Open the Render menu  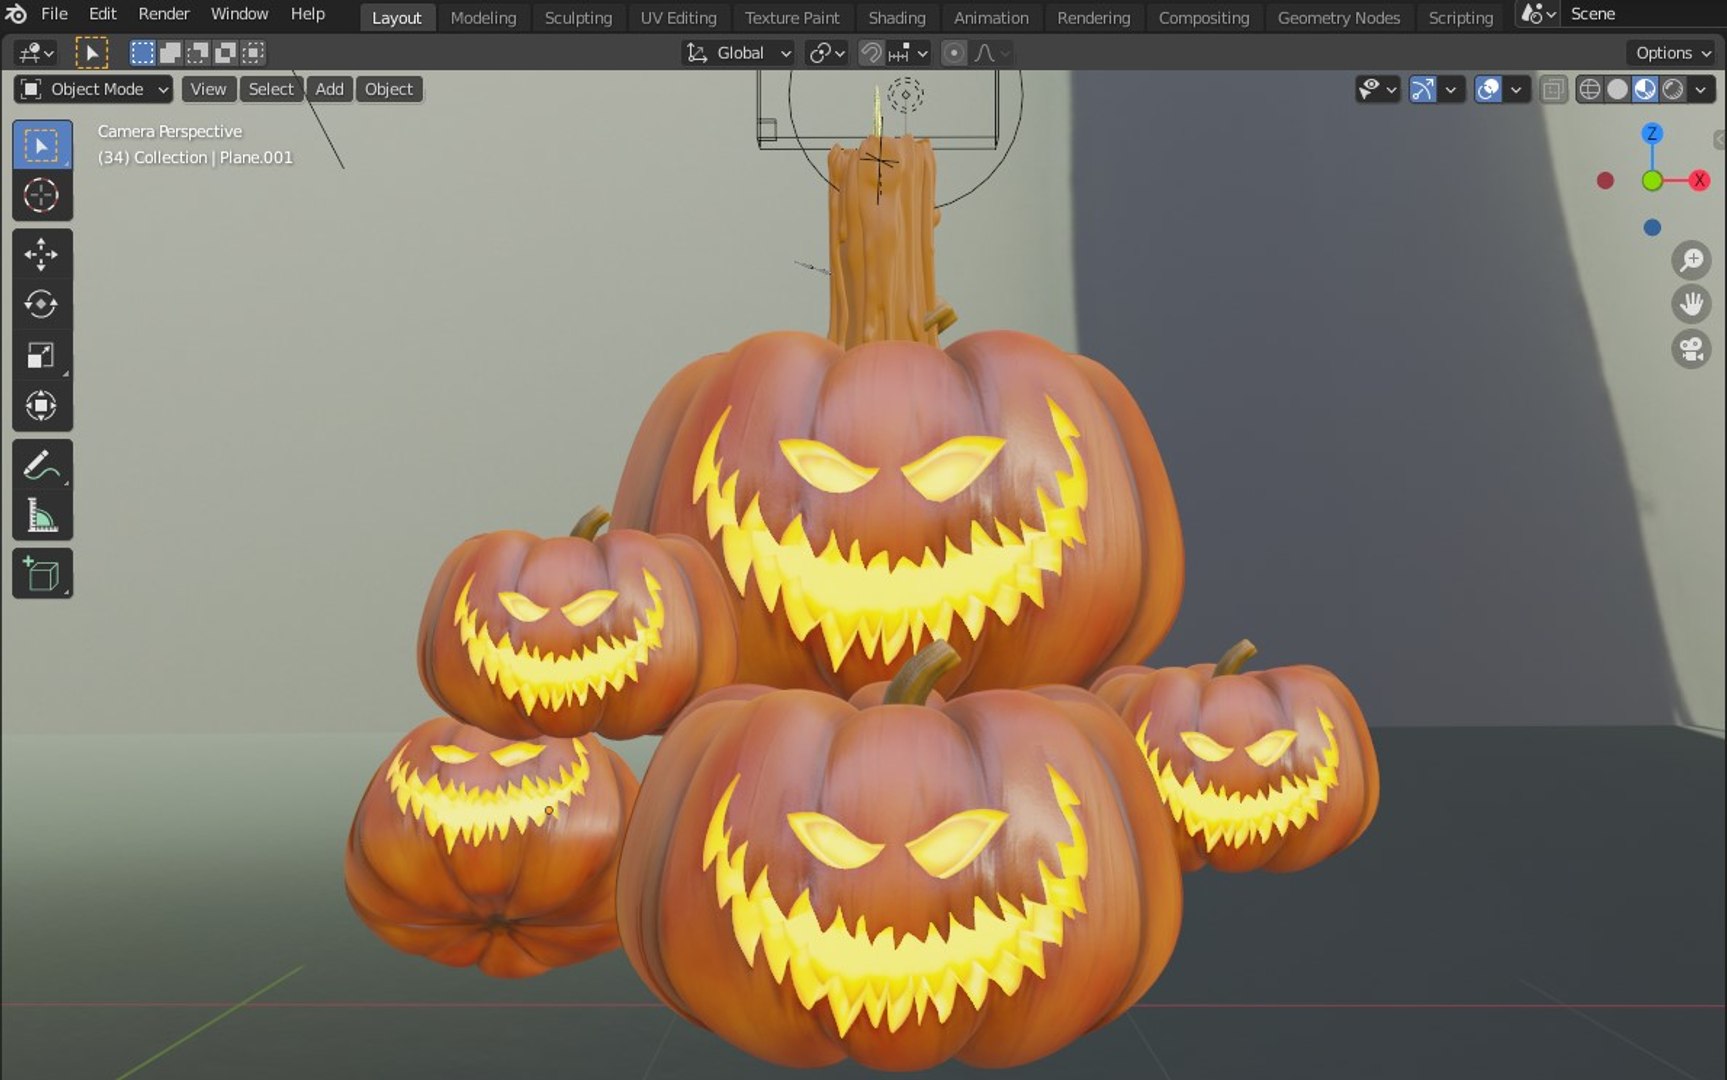pos(164,14)
